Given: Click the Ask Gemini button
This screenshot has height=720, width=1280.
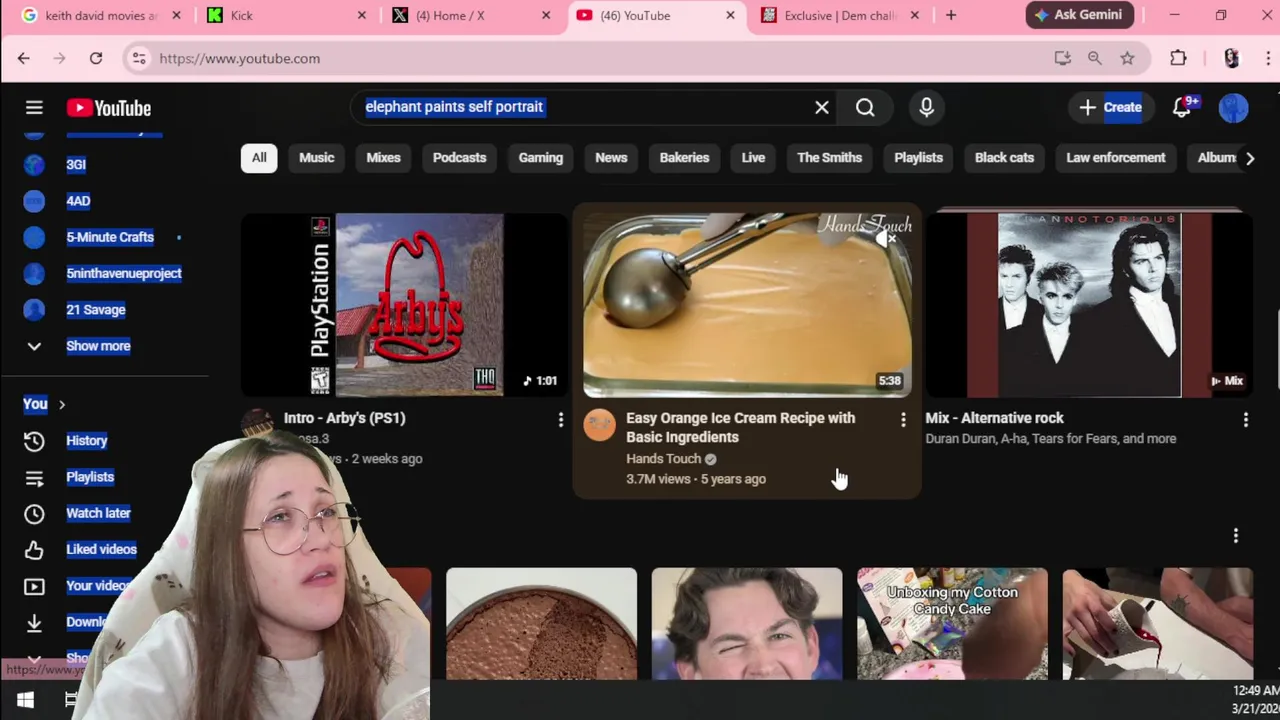Looking at the screenshot, I should click(1080, 15).
